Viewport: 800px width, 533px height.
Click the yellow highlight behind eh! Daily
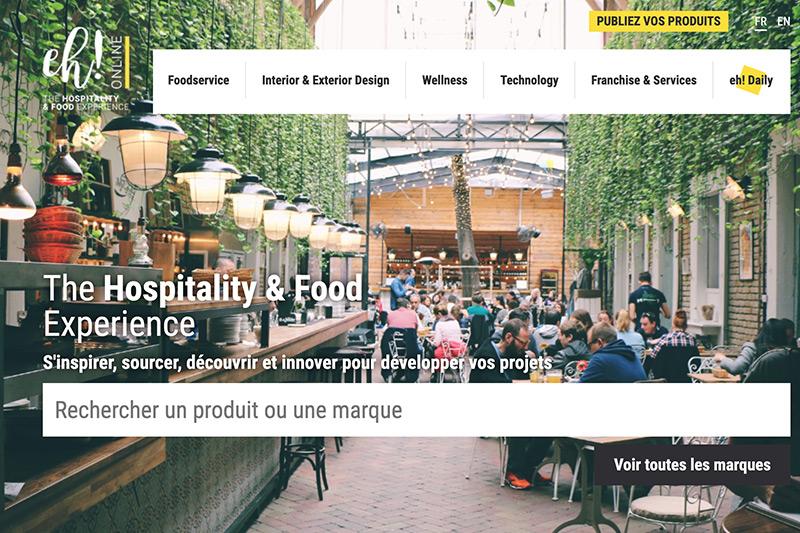[x=752, y=81]
